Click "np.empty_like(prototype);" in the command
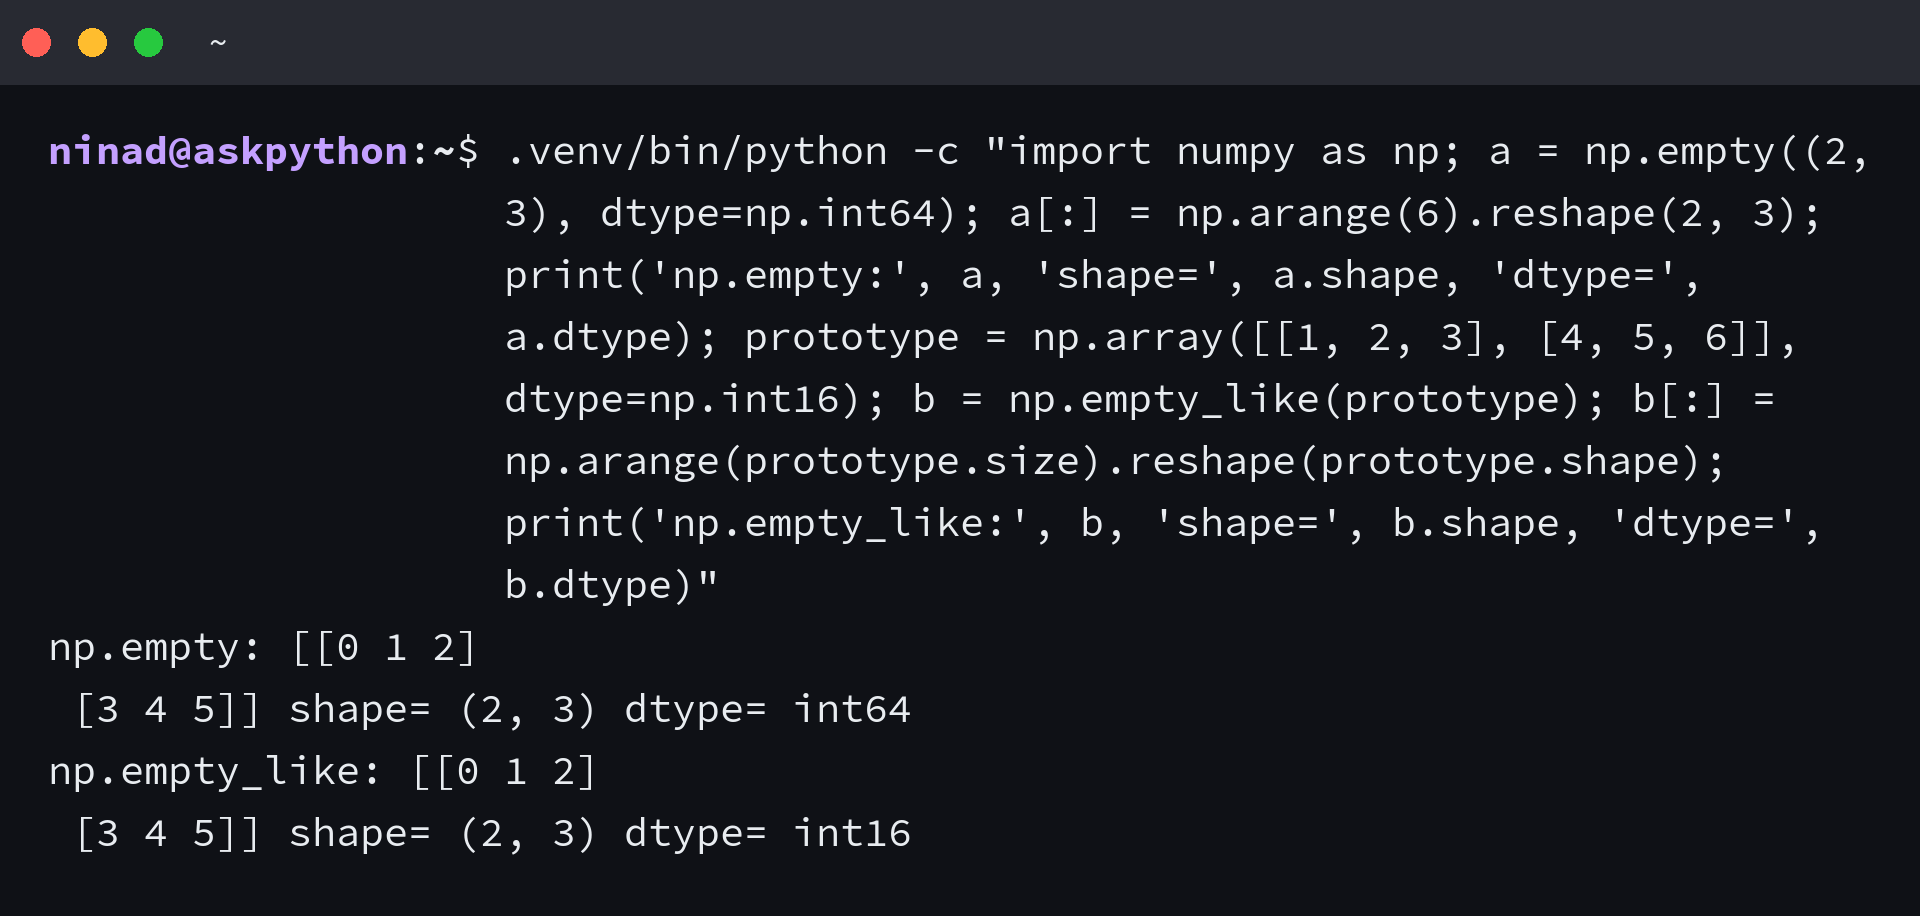The width and height of the screenshot is (1920, 916). coord(1307,400)
